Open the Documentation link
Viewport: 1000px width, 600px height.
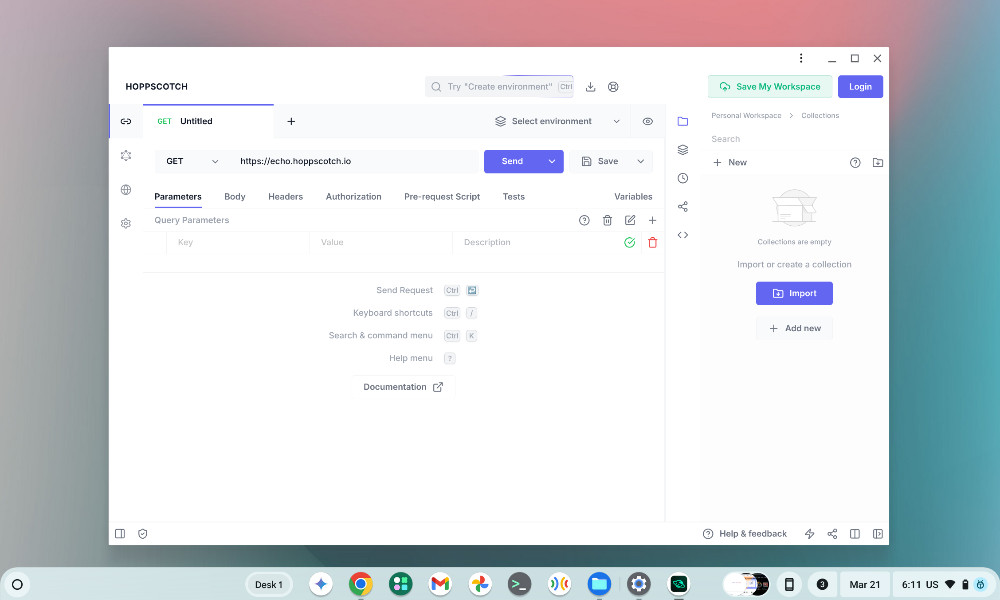click(x=403, y=387)
